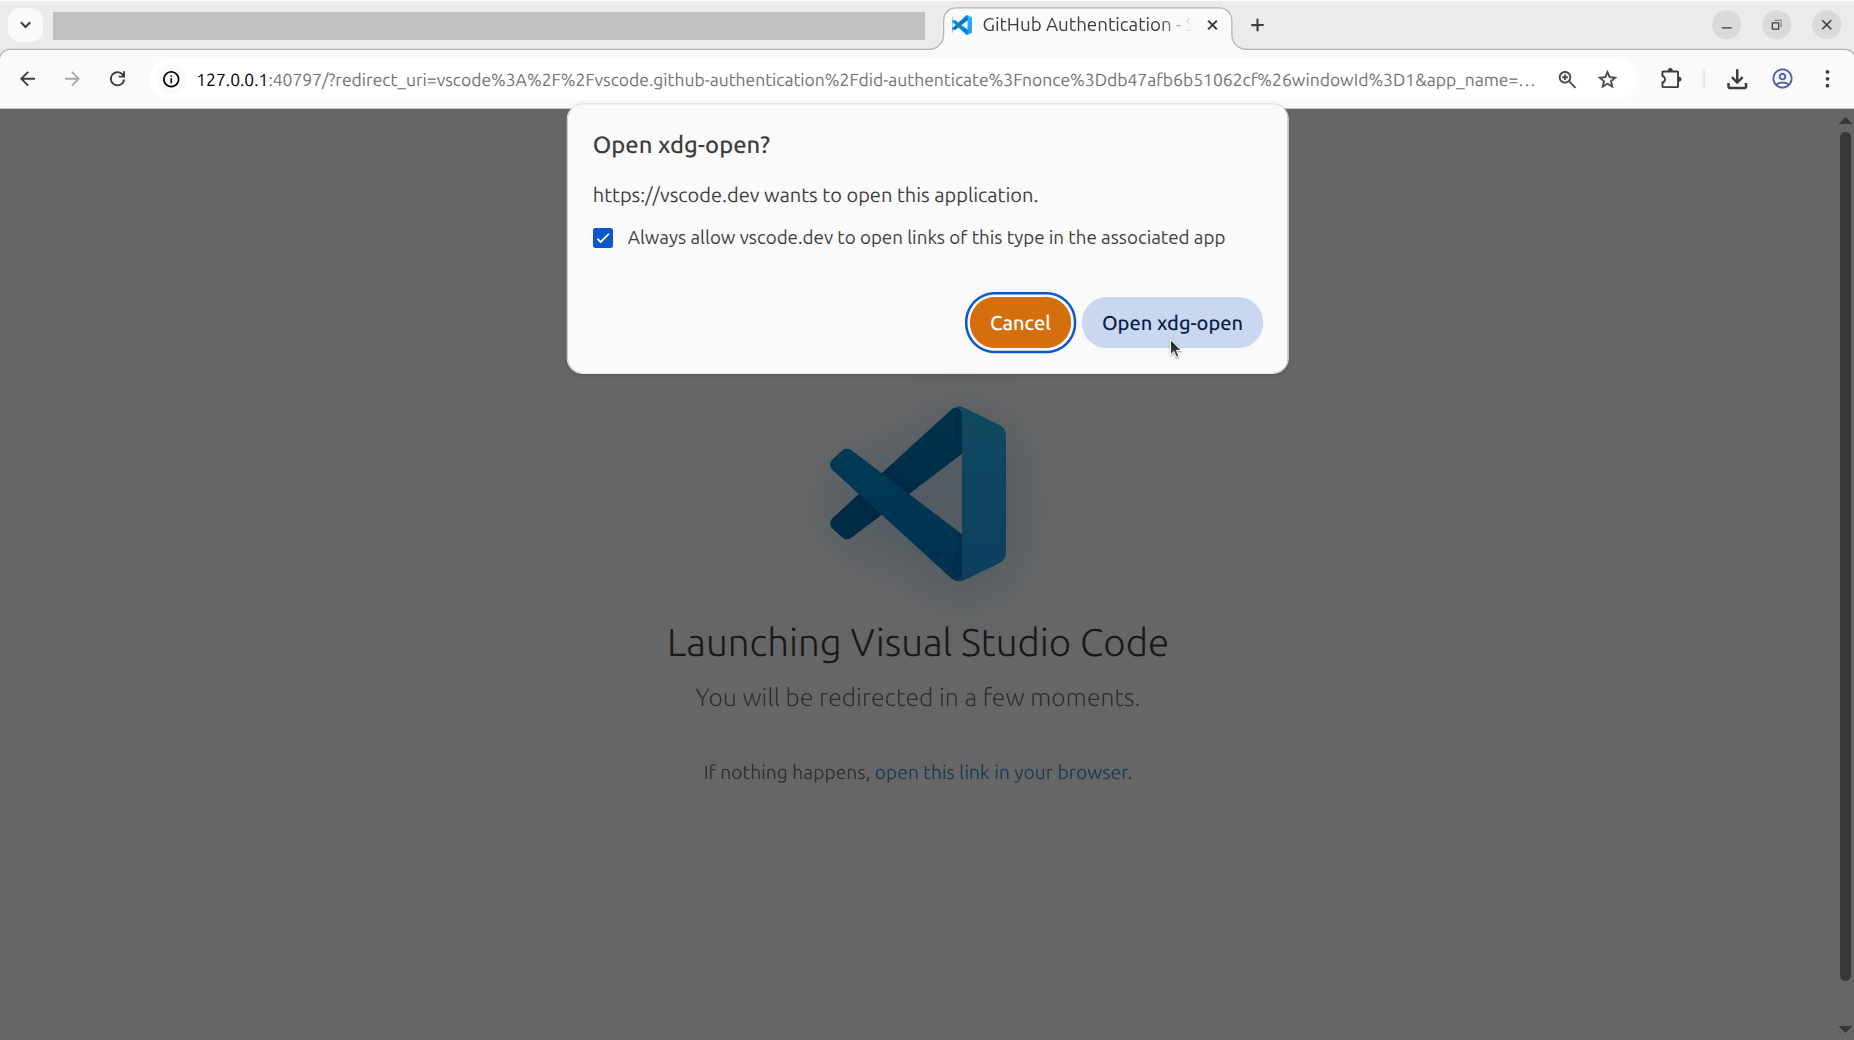Click the VS Code favicon on tab

962,25
